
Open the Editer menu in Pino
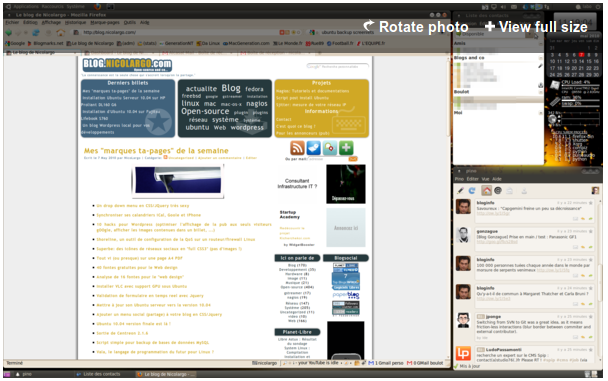pyautogui.click(x=472, y=179)
